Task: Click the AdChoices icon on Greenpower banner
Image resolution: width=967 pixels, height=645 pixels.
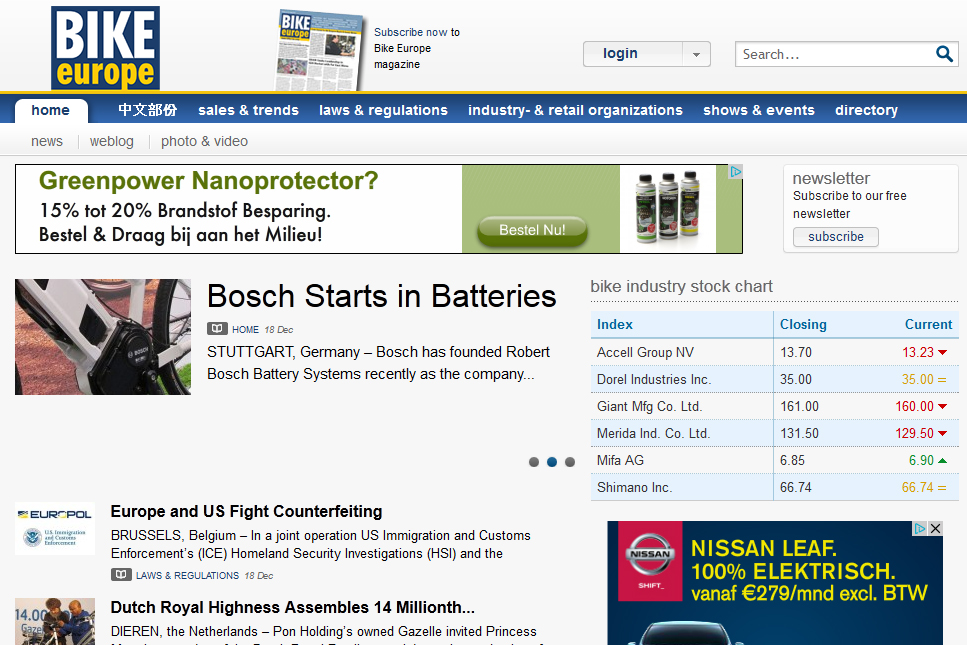Action: coord(735,172)
